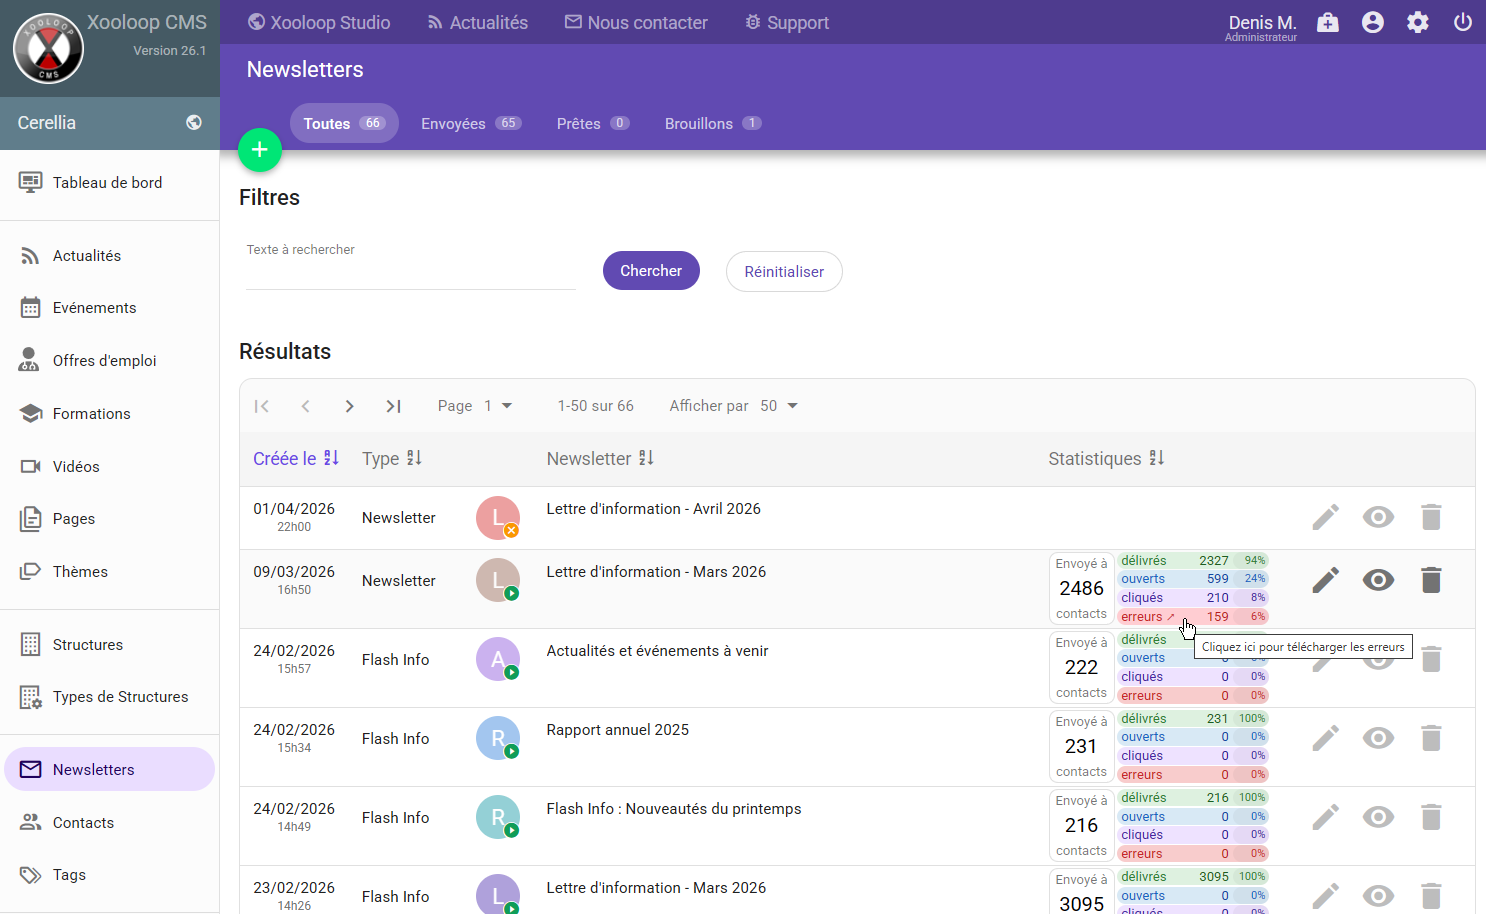The image size is (1486, 914).
Task: Click the globe icon beside Cerellia
Action: tap(194, 123)
